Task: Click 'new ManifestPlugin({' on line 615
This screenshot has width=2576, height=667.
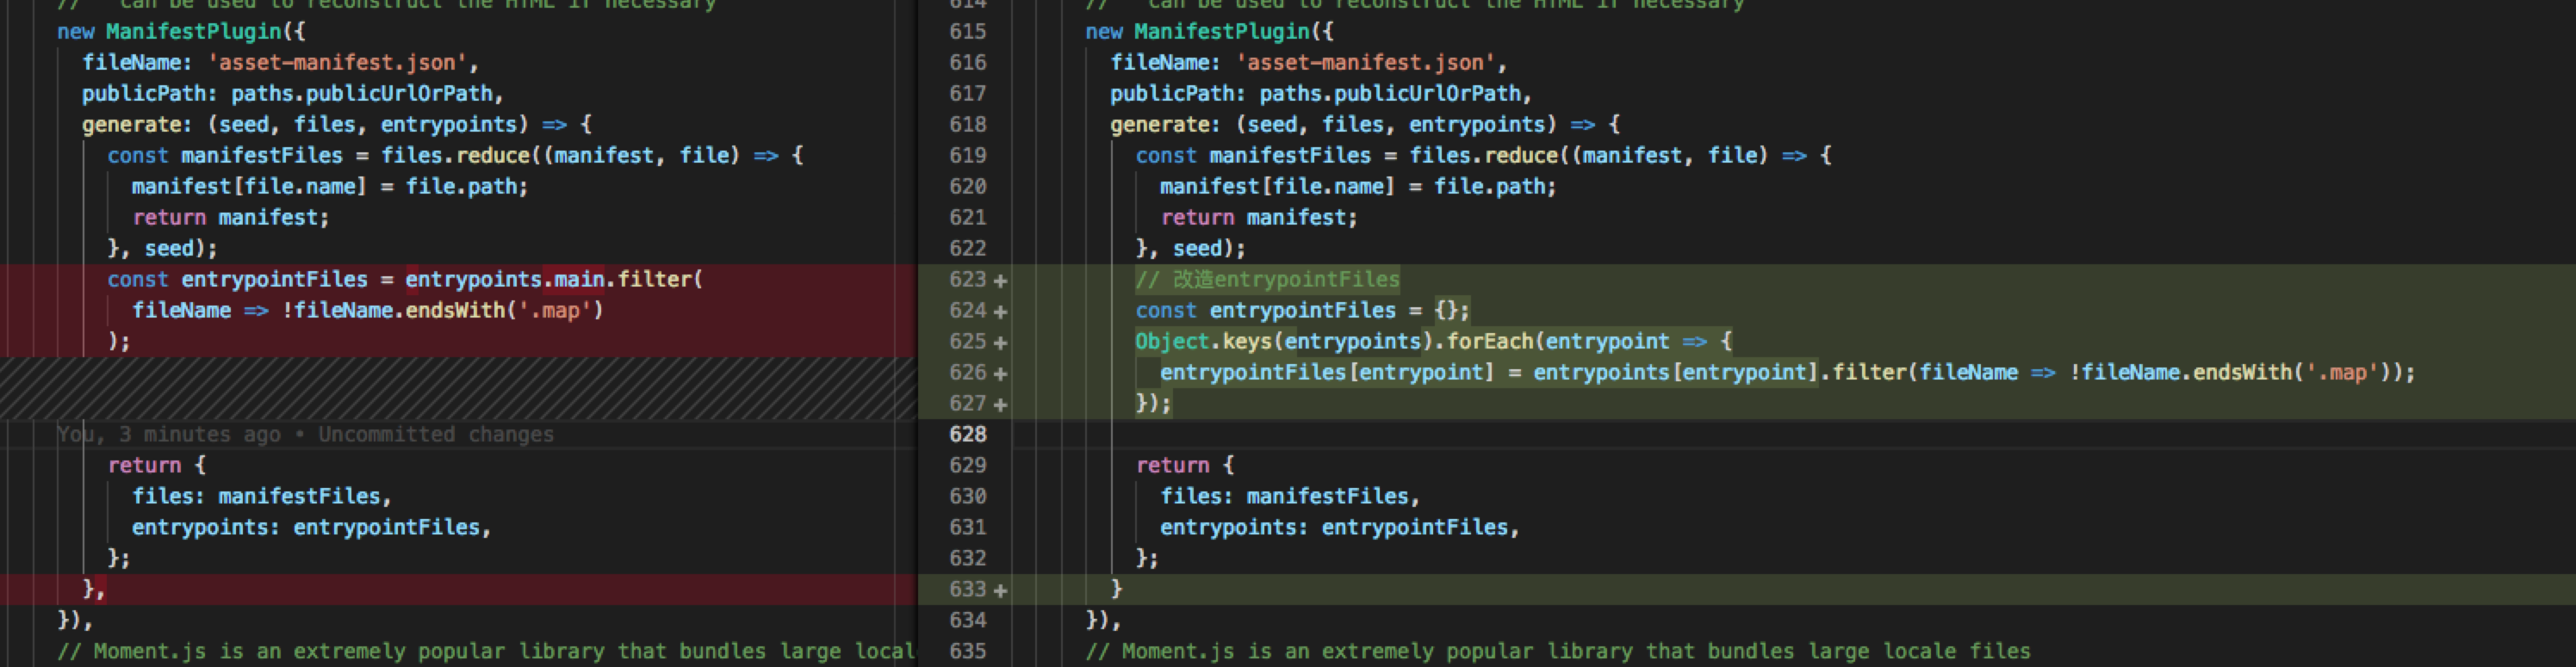Action: coord(1209,32)
